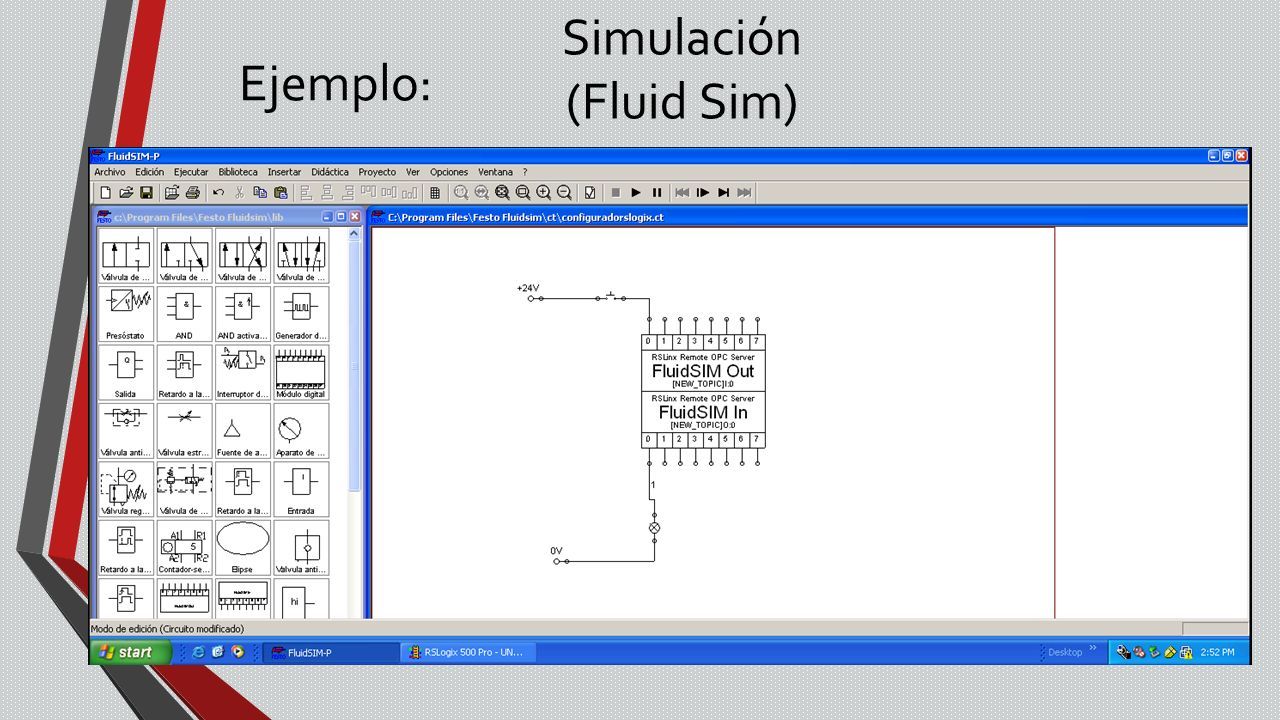Select the Fuente de a... component
The height and width of the screenshot is (720, 1280).
tap(243, 431)
